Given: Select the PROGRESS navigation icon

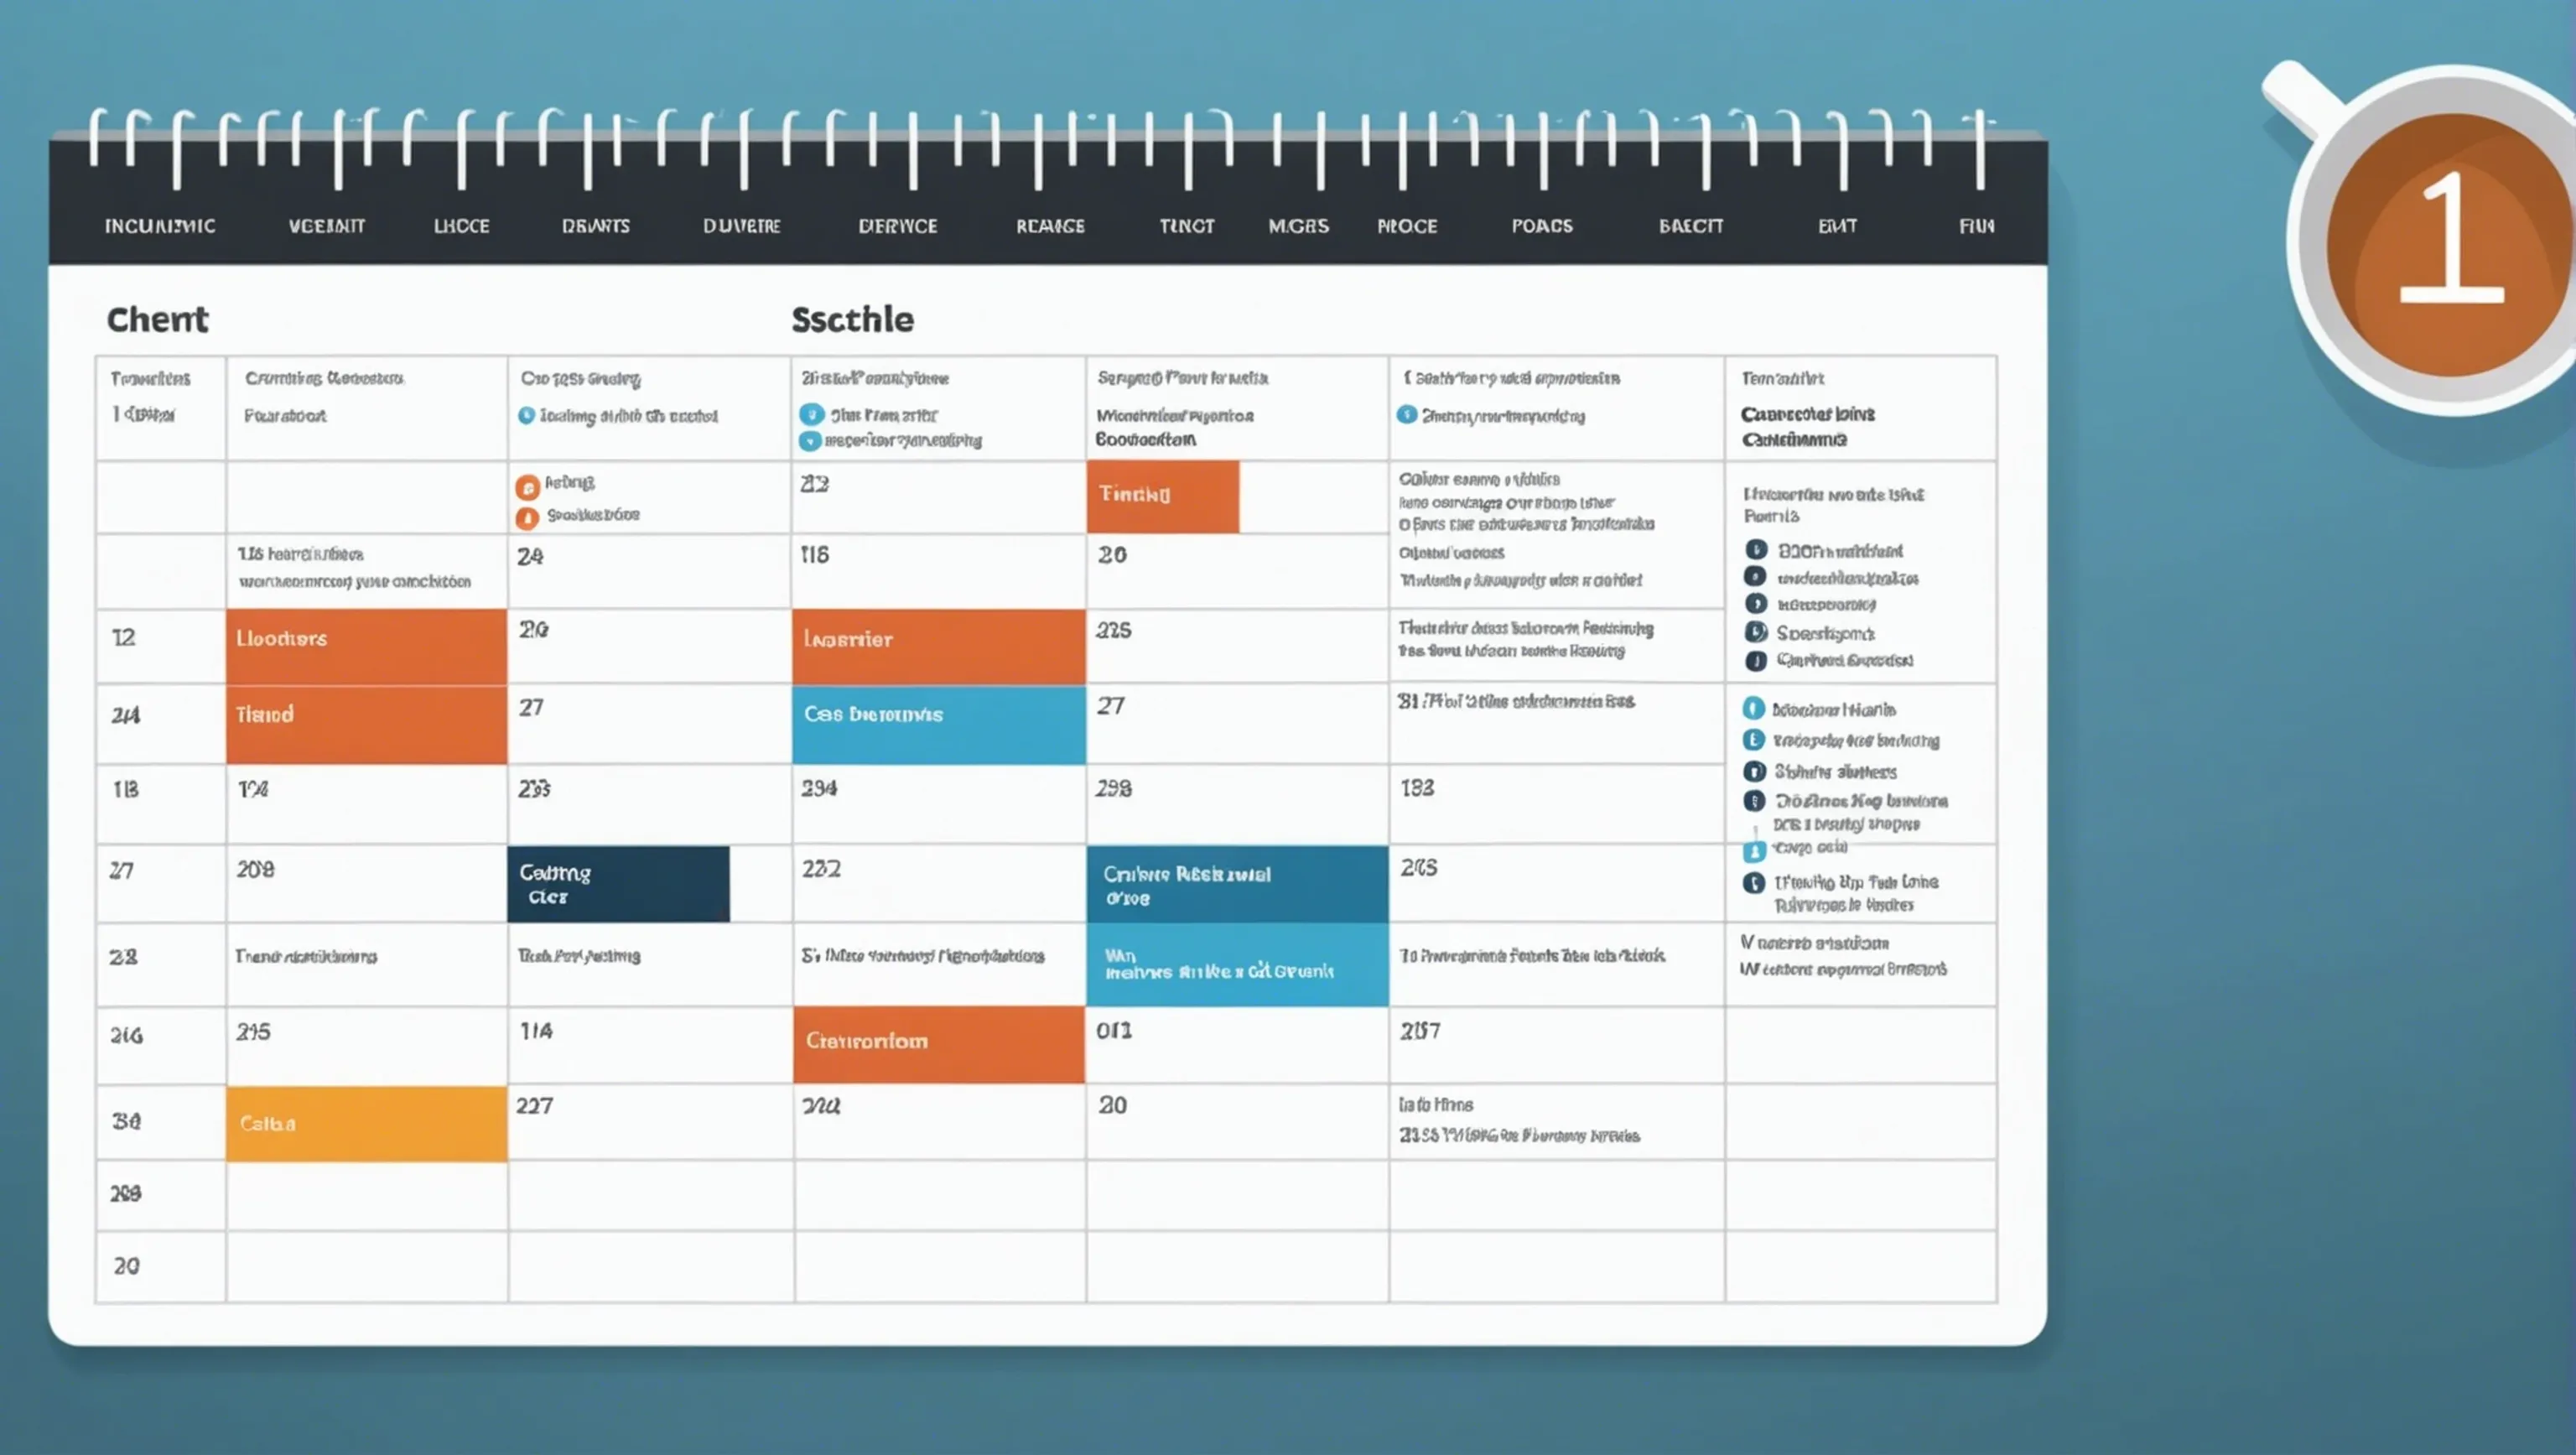Looking at the screenshot, I should 1406,223.
